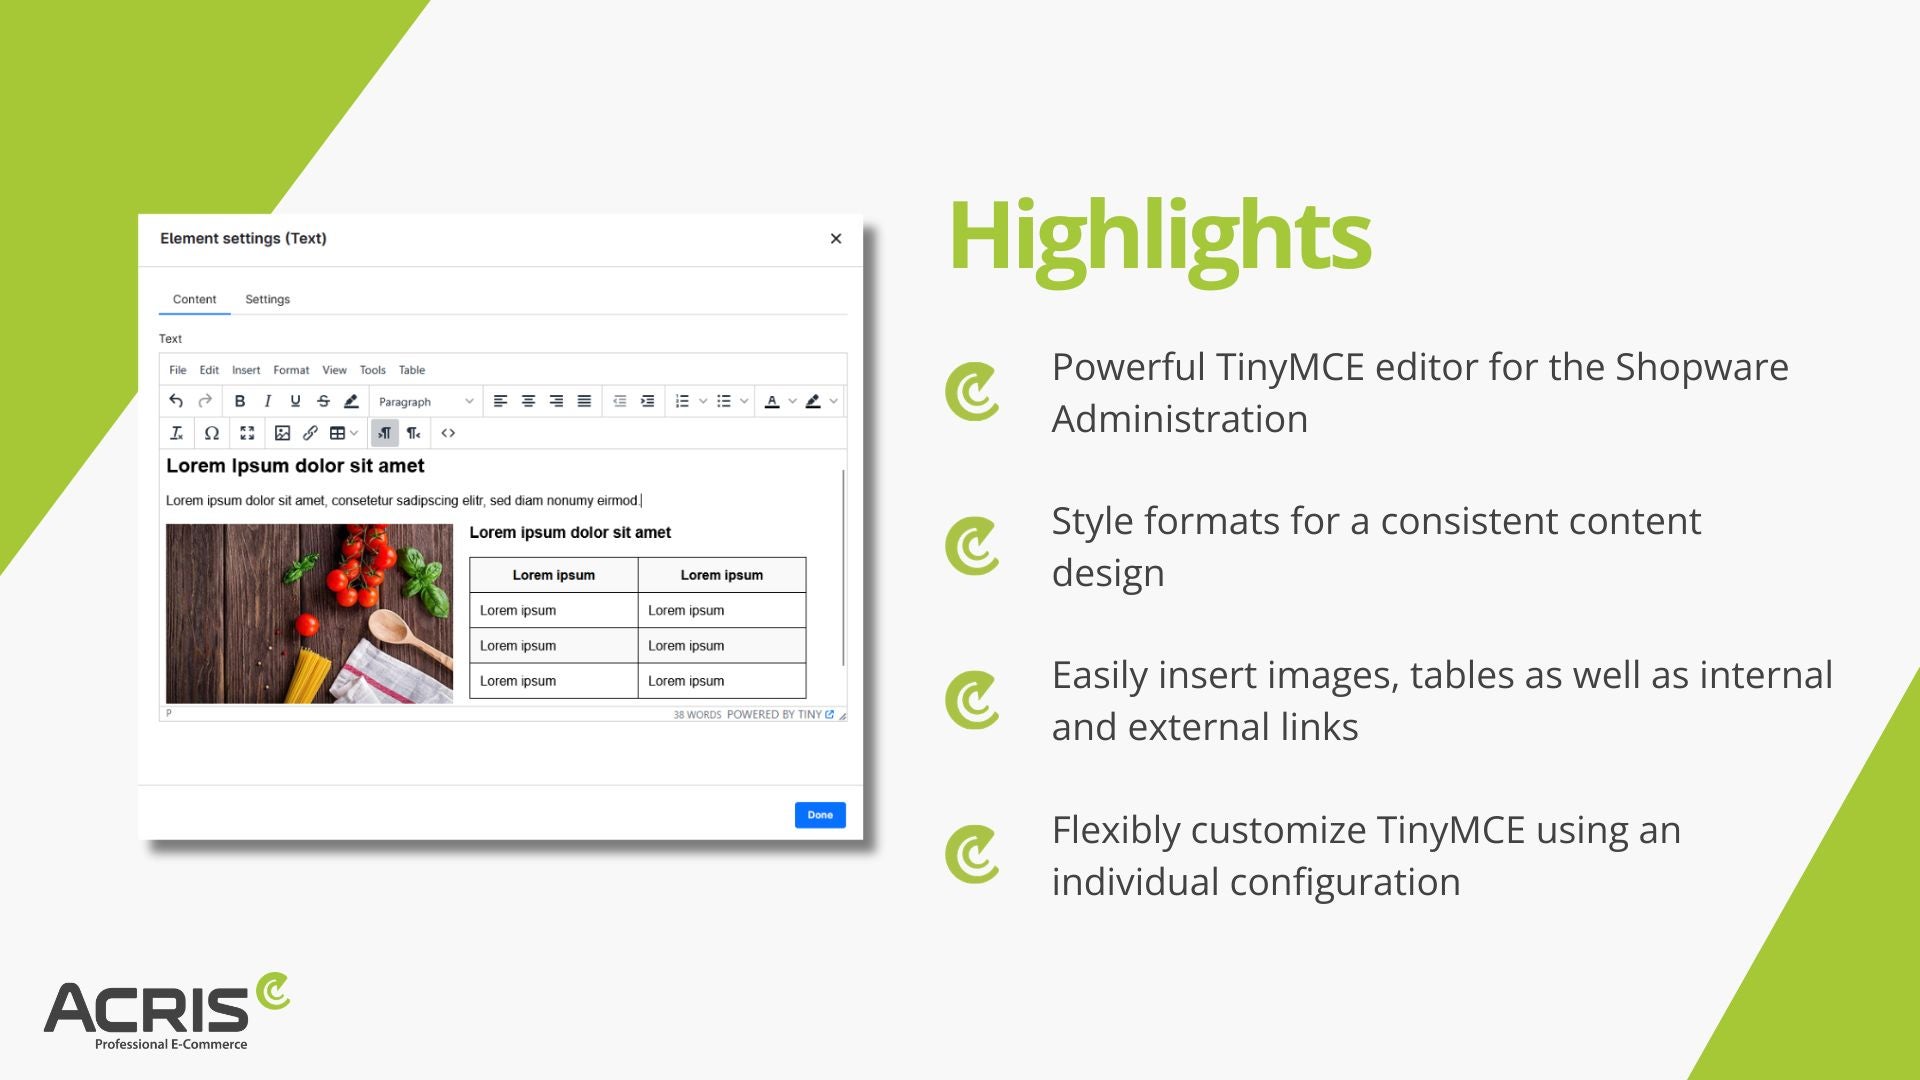Open the View menu
The height and width of the screenshot is (1080, 1920).
pyautogui.click(x=334, y=370)
